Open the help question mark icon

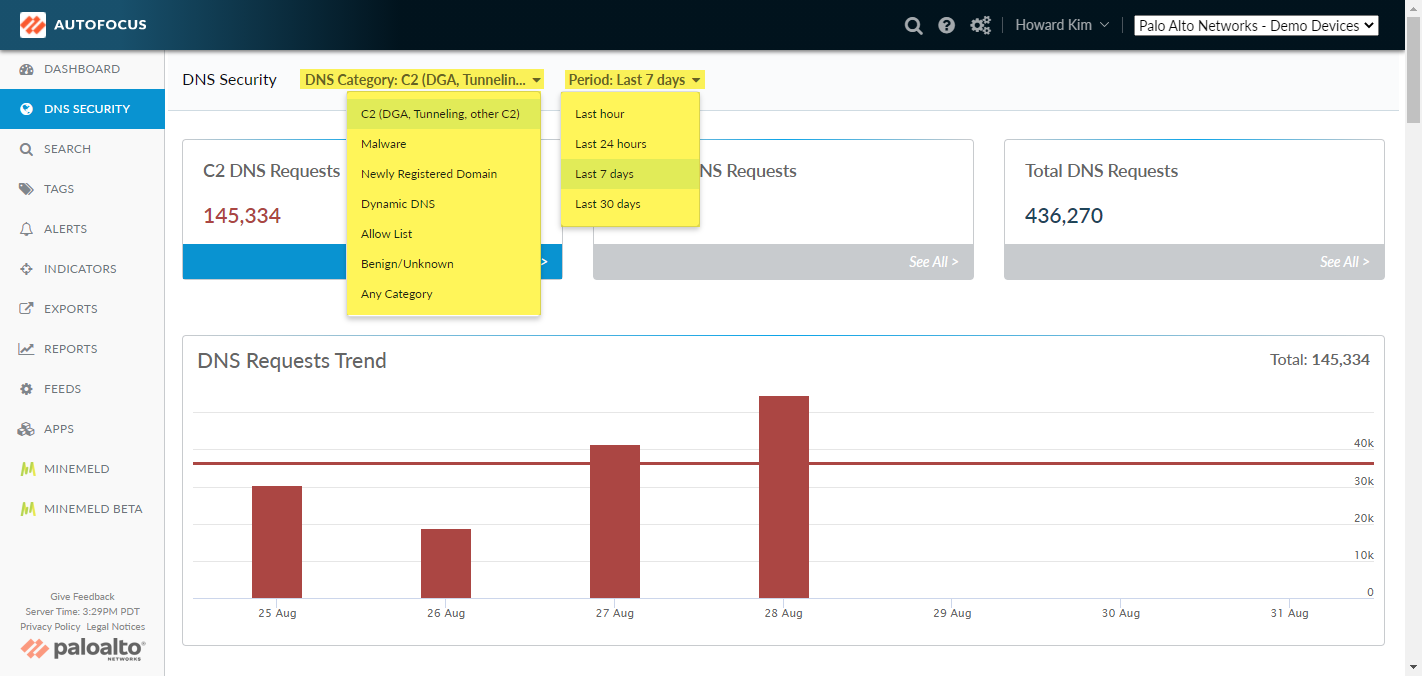point(946,26)
